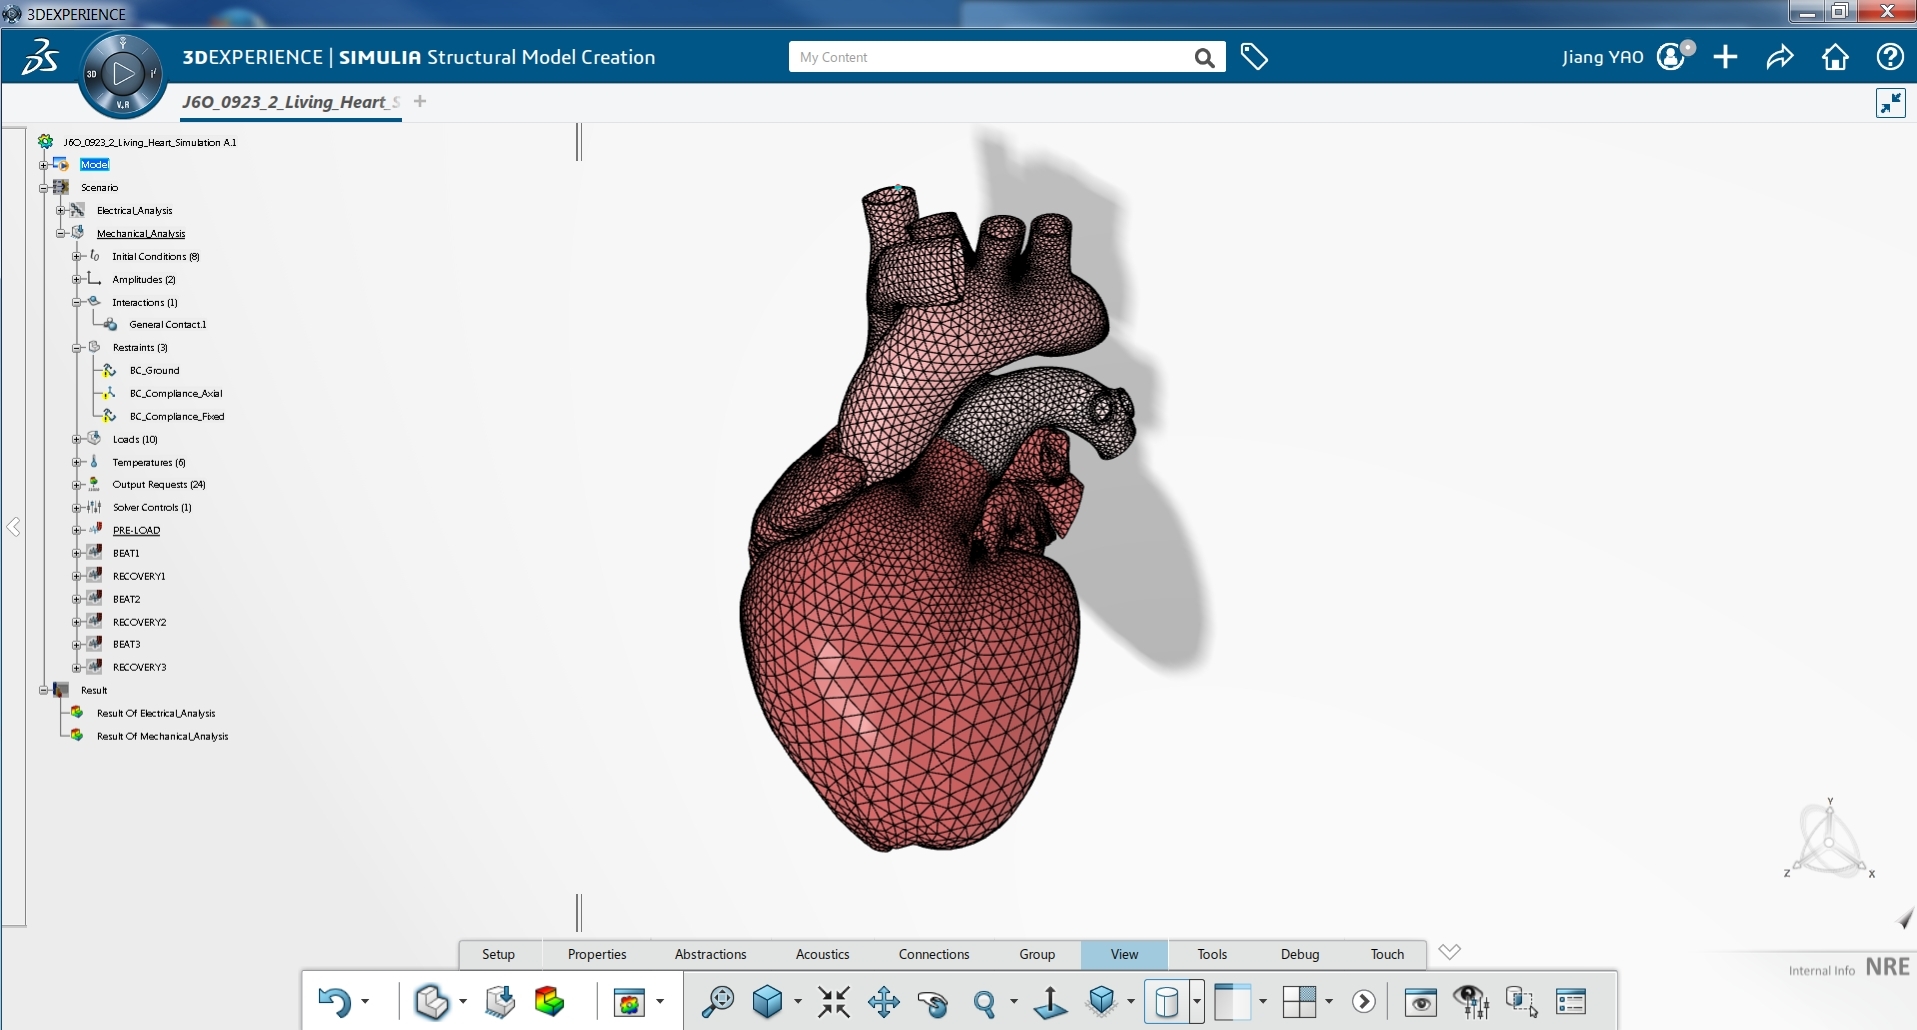
Task: Click the Rotate hand tool icon
Action: (x=933, y=1002)
